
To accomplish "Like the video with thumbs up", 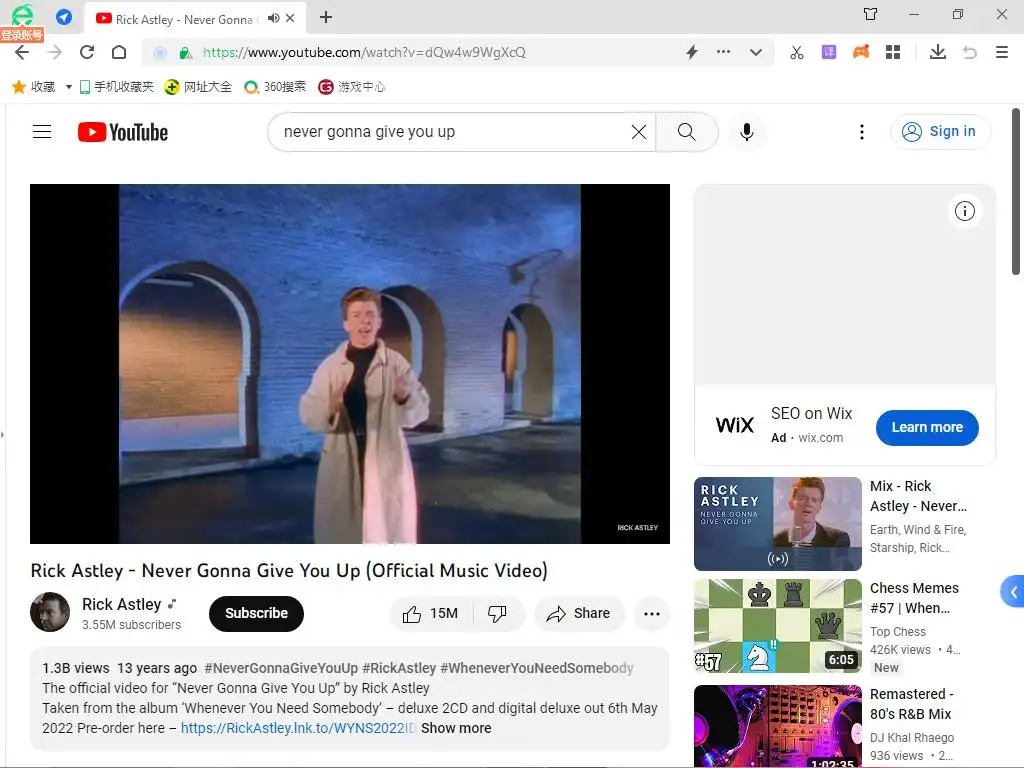I will point(430,614).
